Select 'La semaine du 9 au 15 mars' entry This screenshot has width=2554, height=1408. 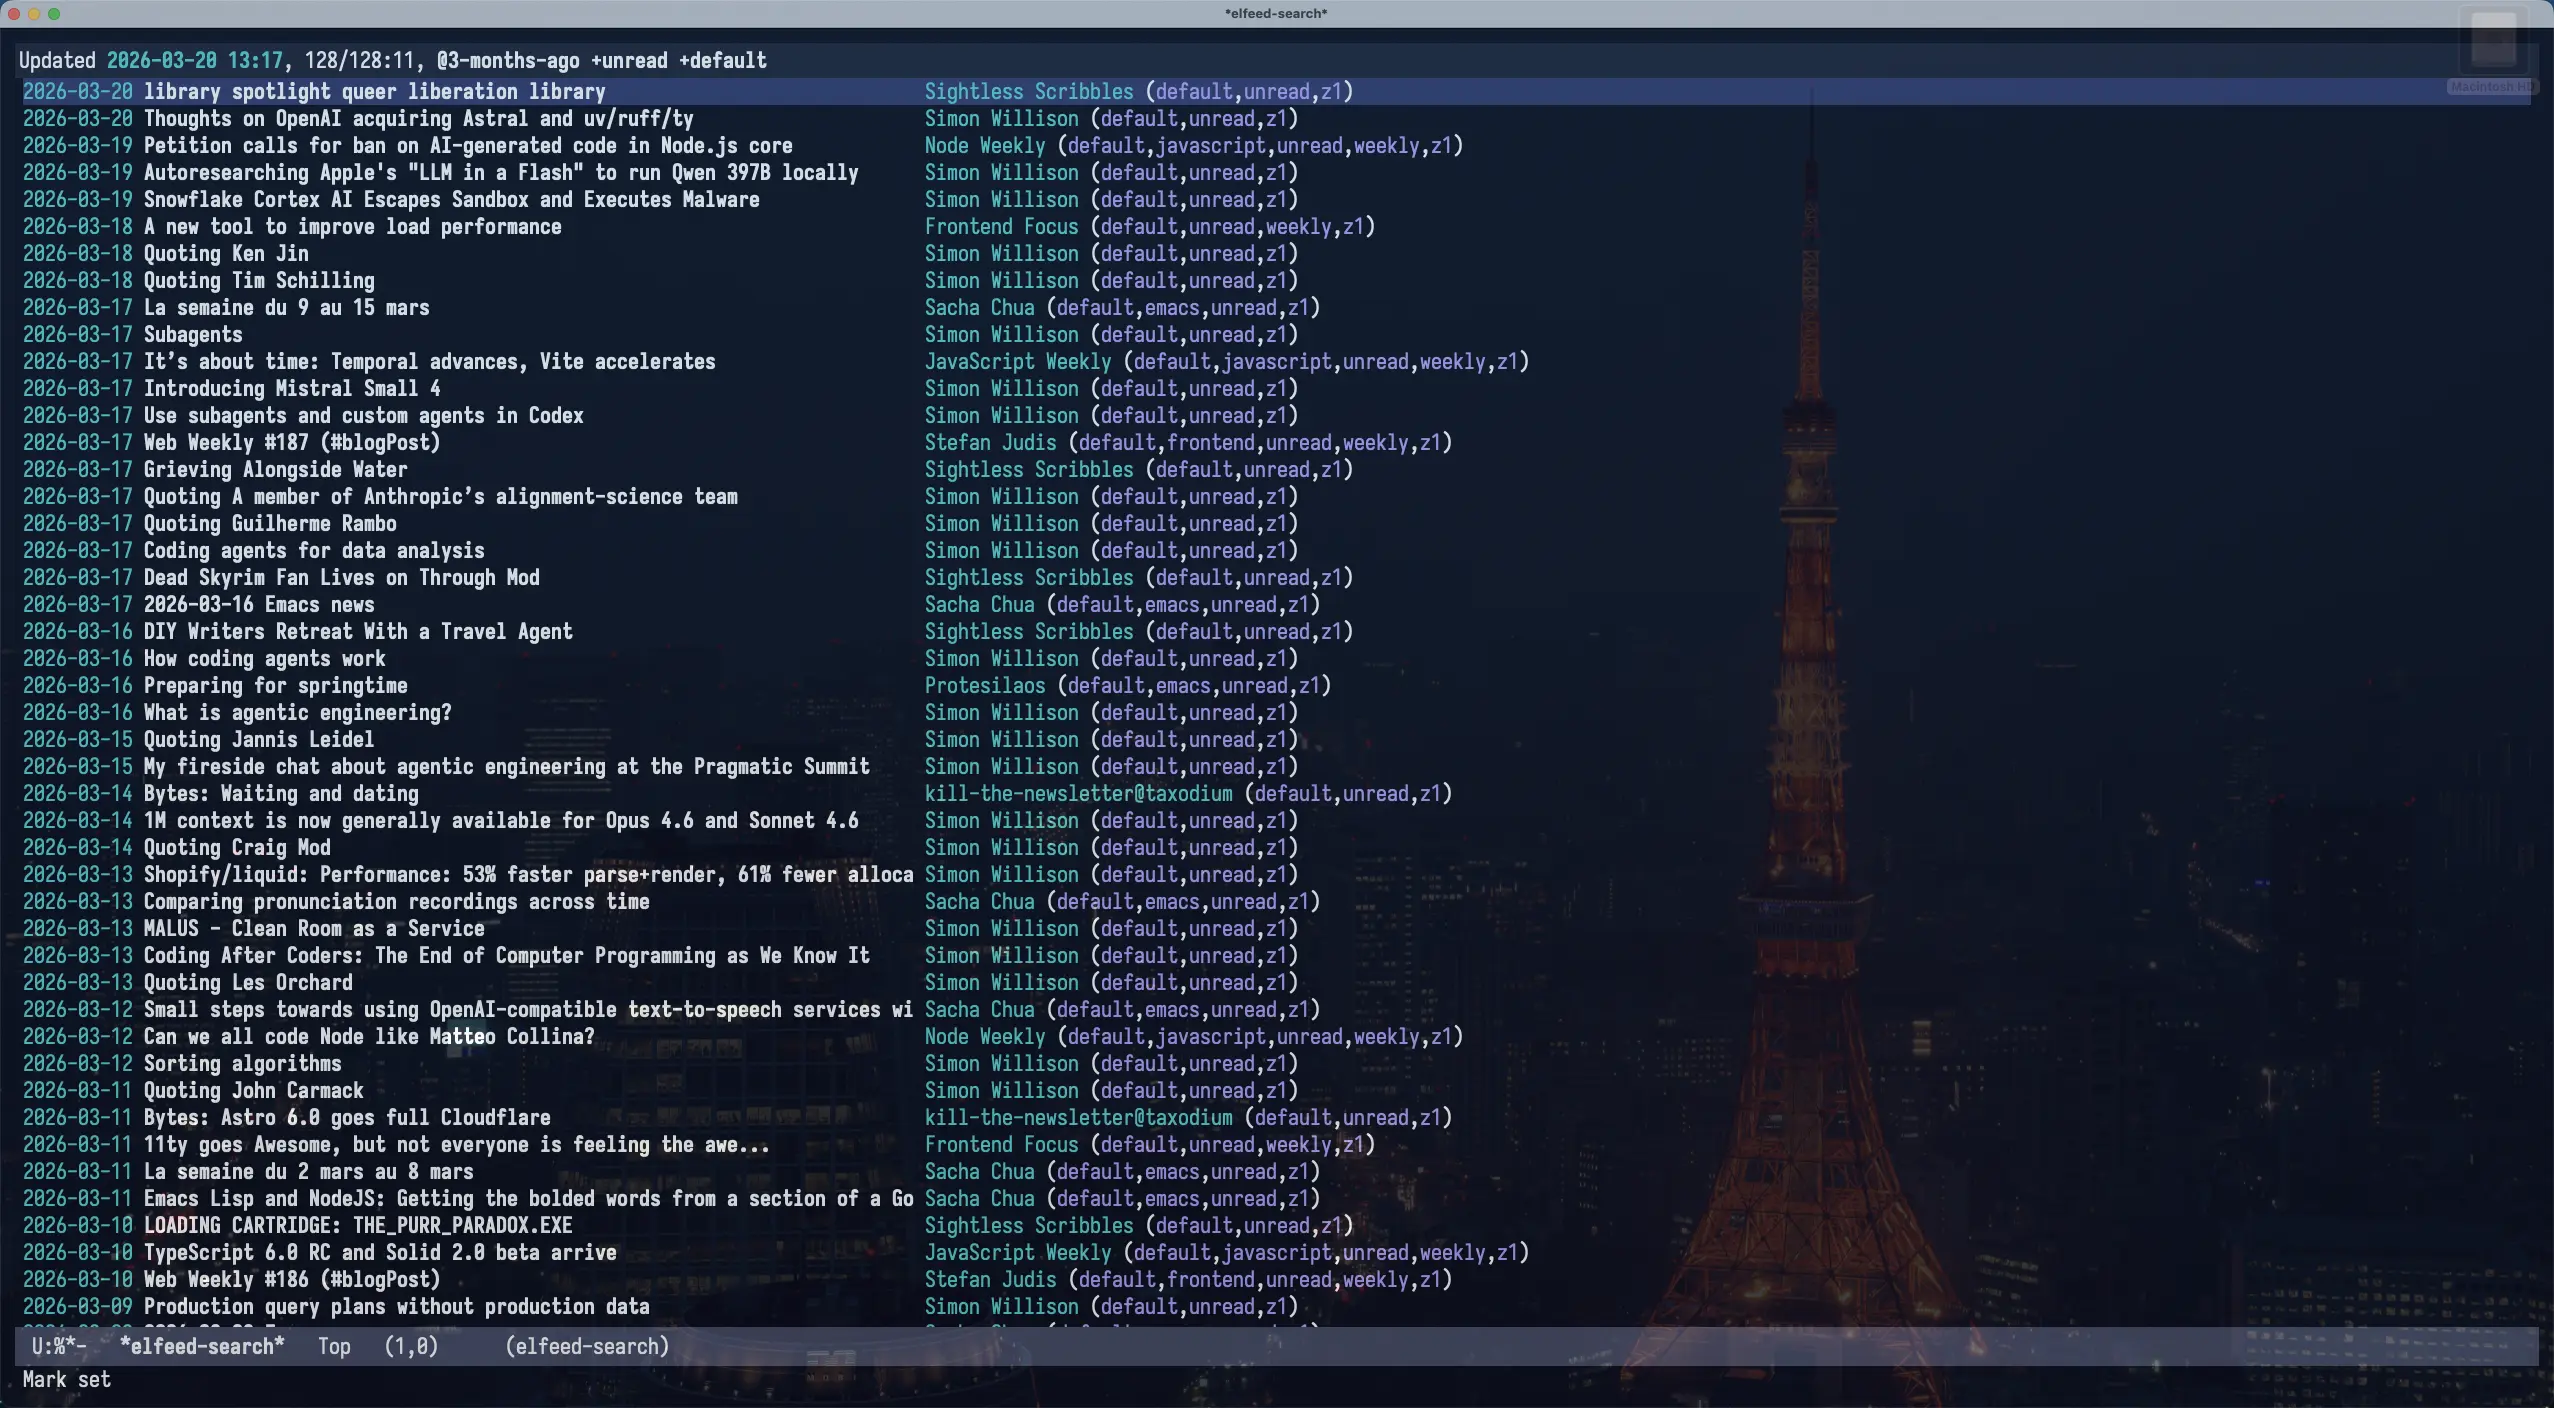(286, 308)
